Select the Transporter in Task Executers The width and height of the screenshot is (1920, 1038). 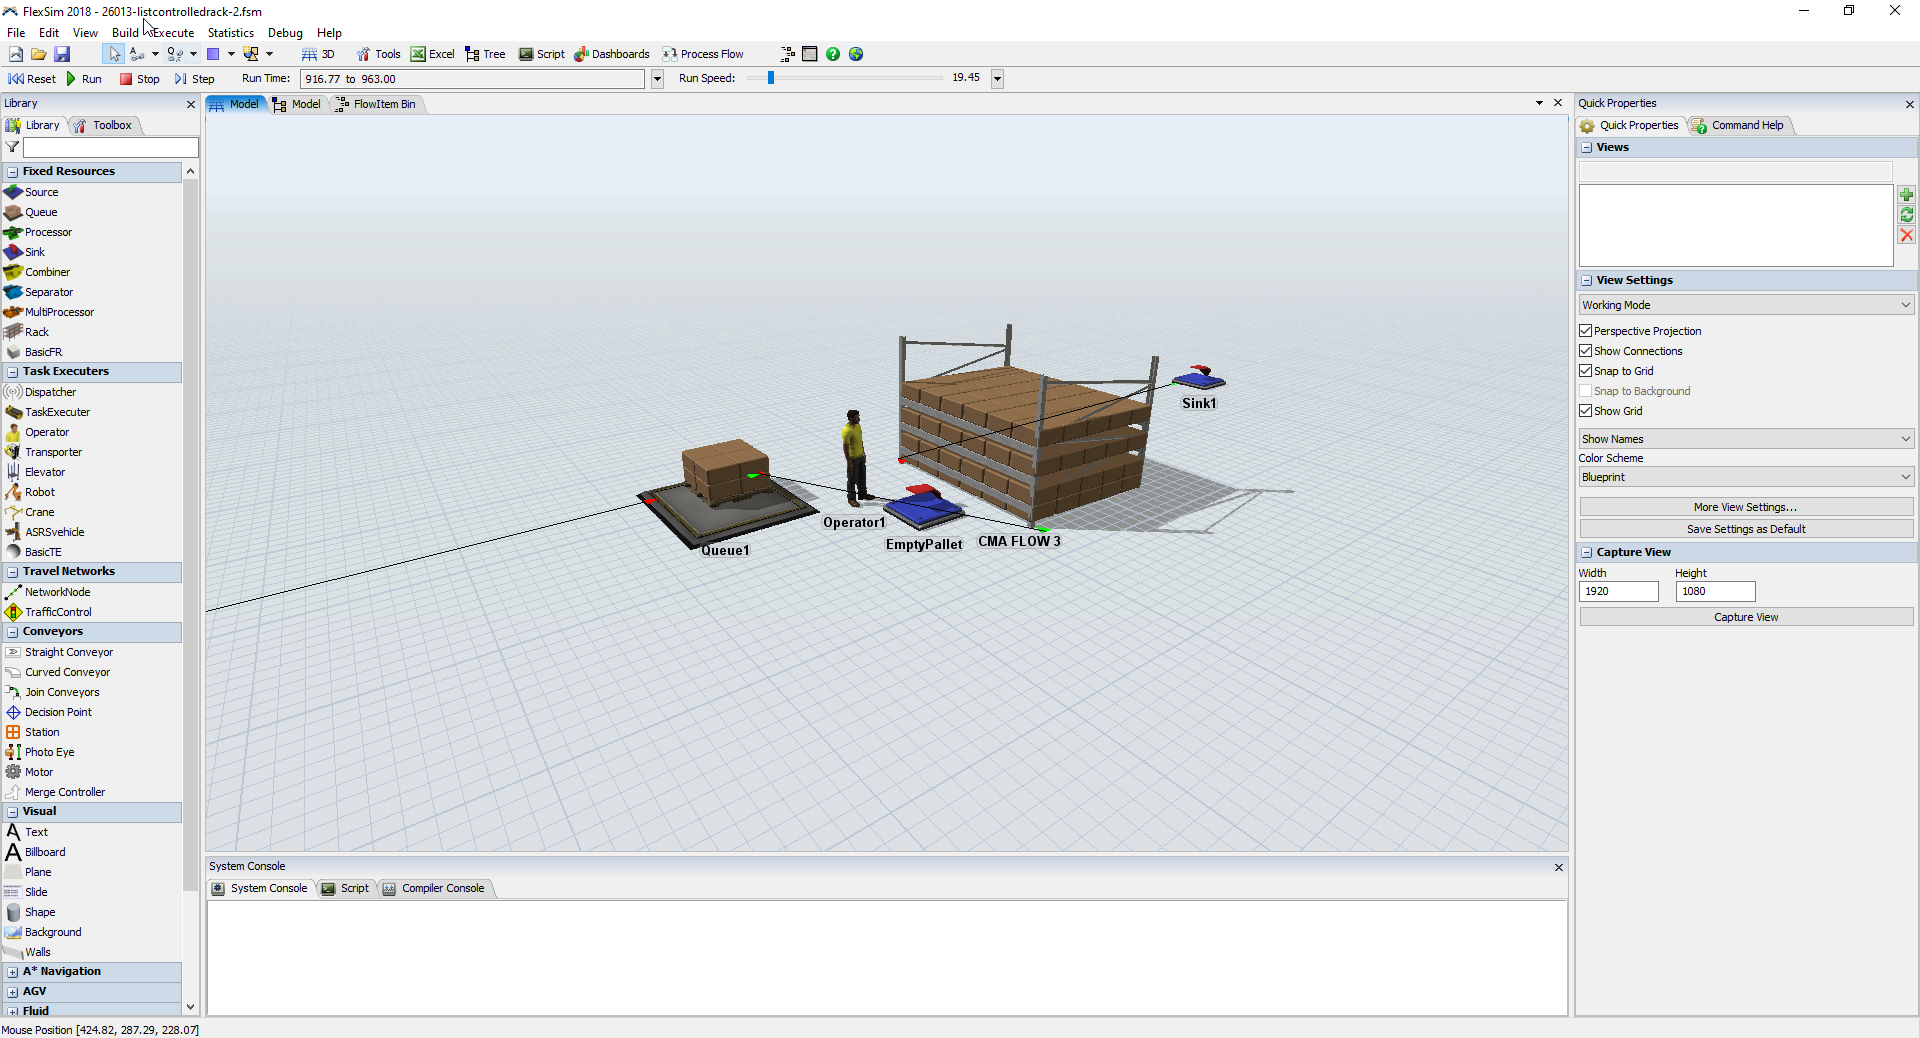pos(53,452)
